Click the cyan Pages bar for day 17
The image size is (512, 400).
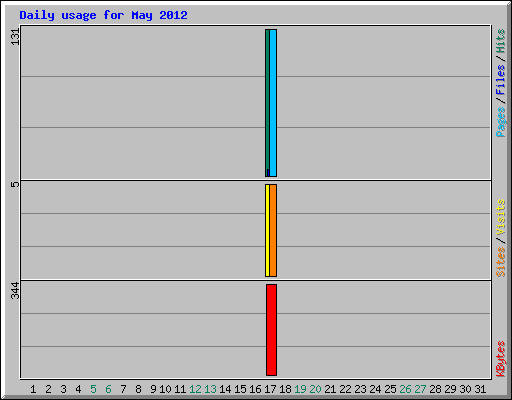273,103
